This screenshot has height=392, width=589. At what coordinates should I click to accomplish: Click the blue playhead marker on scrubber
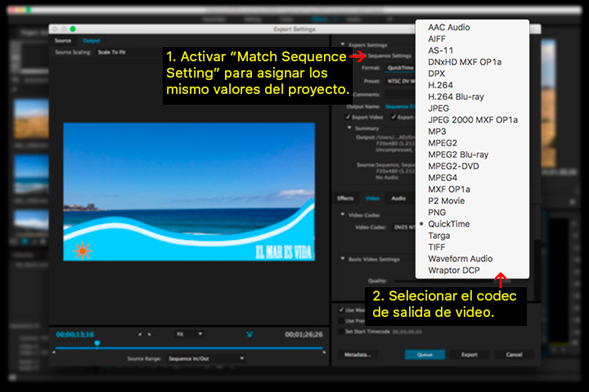(97, 344)
